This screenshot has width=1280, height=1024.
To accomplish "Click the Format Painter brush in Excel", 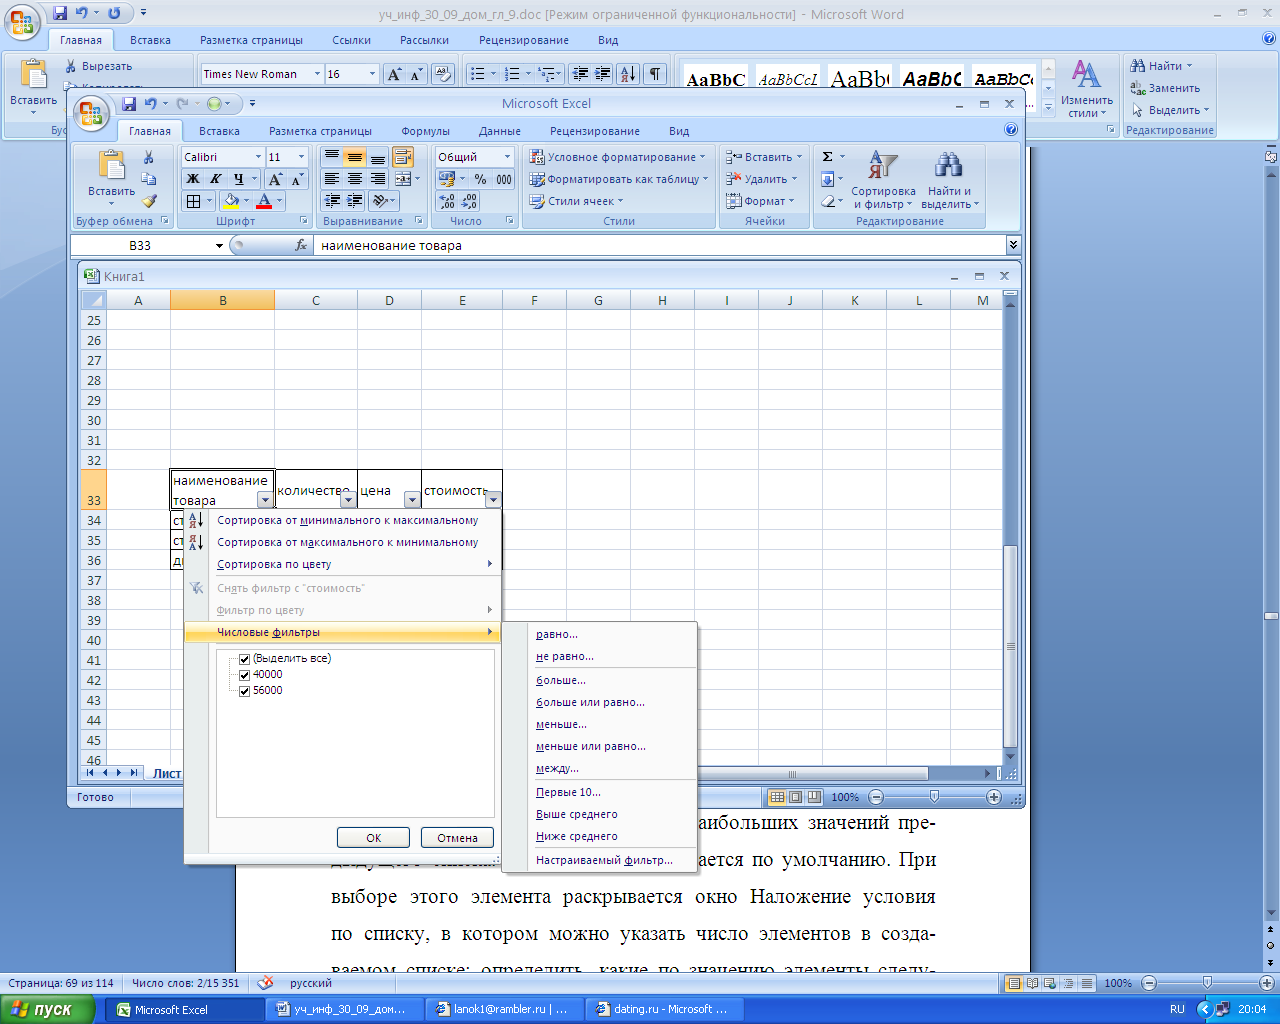I will (149, 201).
